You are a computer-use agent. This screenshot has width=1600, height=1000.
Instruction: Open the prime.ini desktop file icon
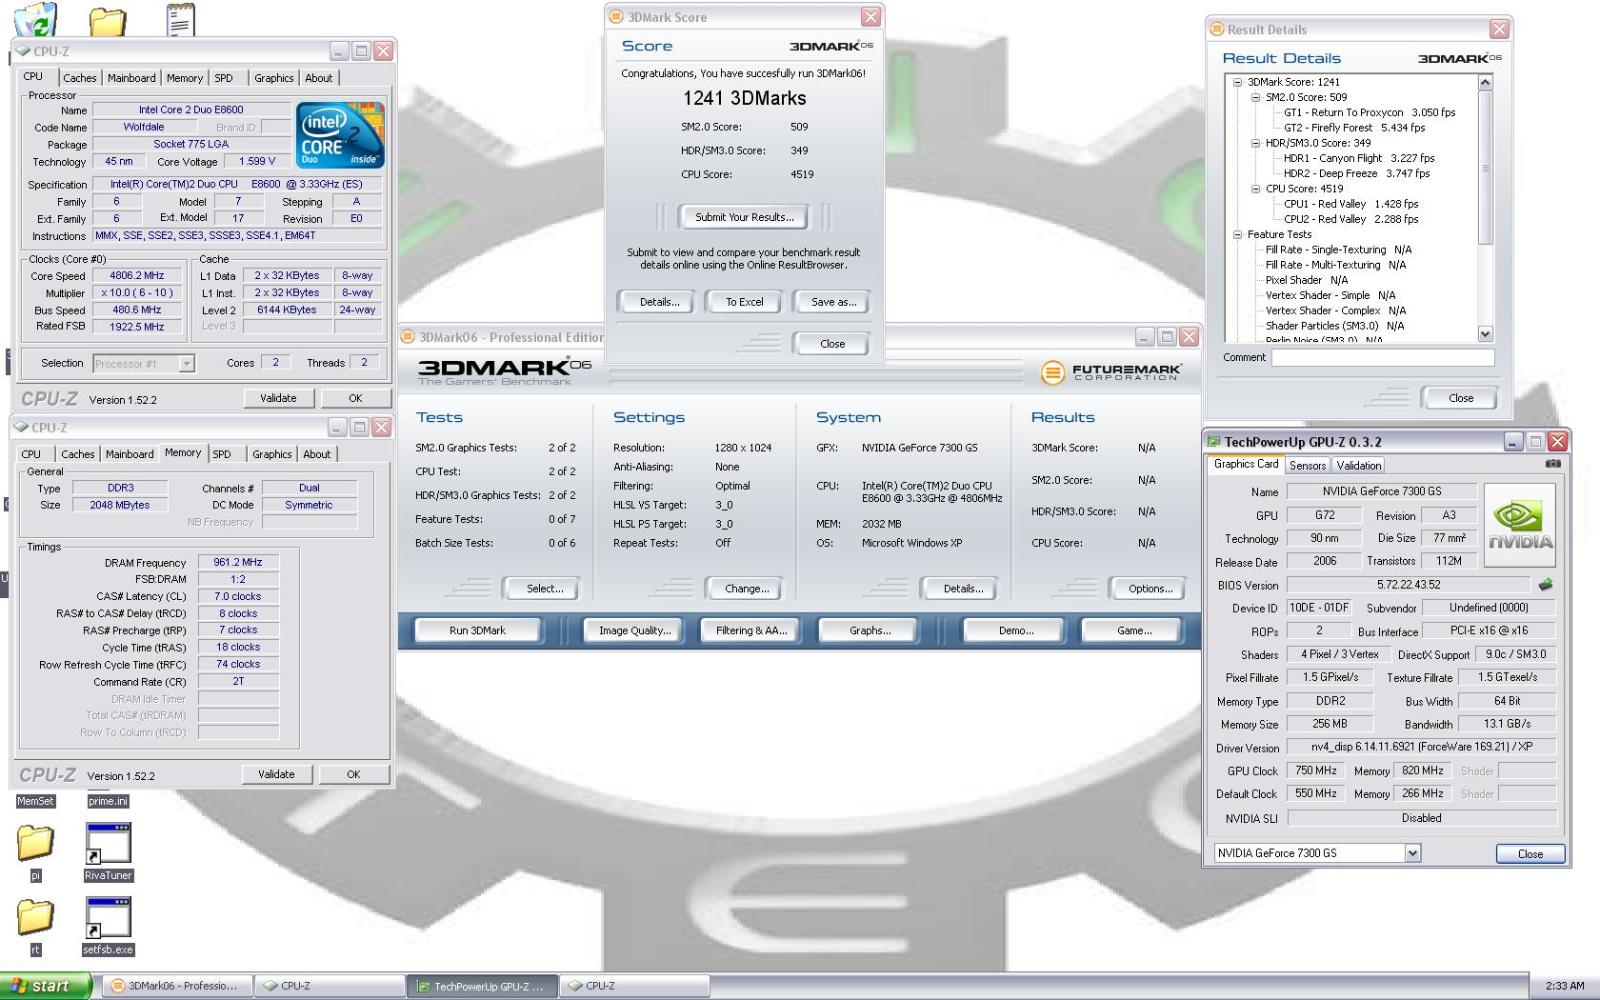[108, 801]
